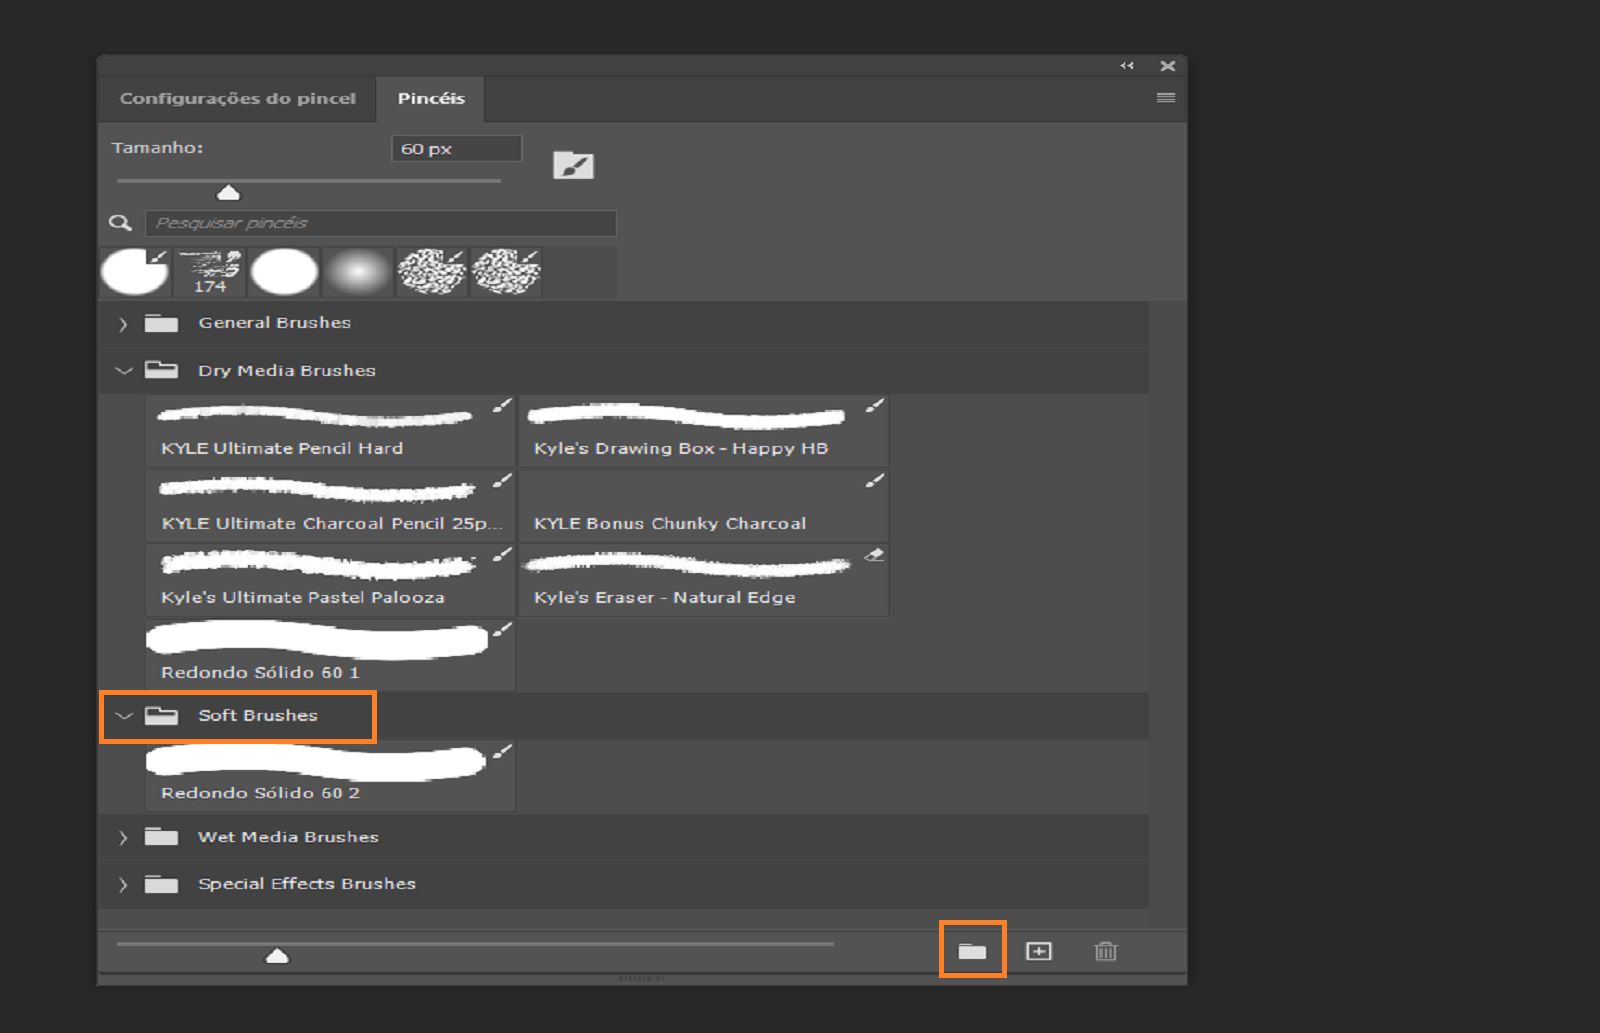The height and width of the screenshot is (1033, 1600).
Task: Expand the General Brushes group
Action: [x=123, y=324]
